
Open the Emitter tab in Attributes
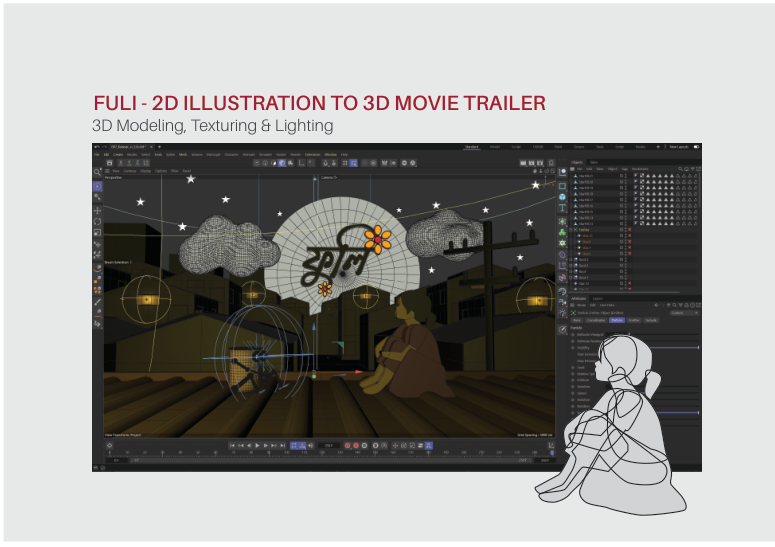[x=634, y=320]
